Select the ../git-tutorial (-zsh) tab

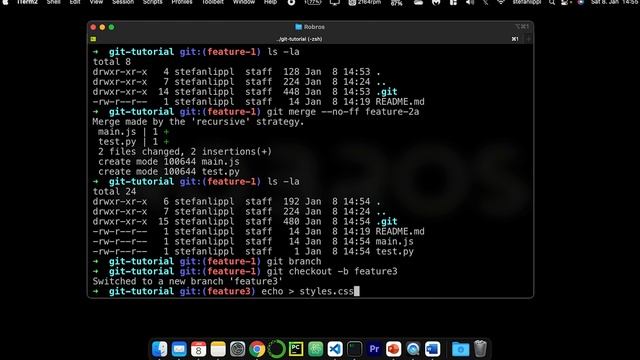(299, 39)
